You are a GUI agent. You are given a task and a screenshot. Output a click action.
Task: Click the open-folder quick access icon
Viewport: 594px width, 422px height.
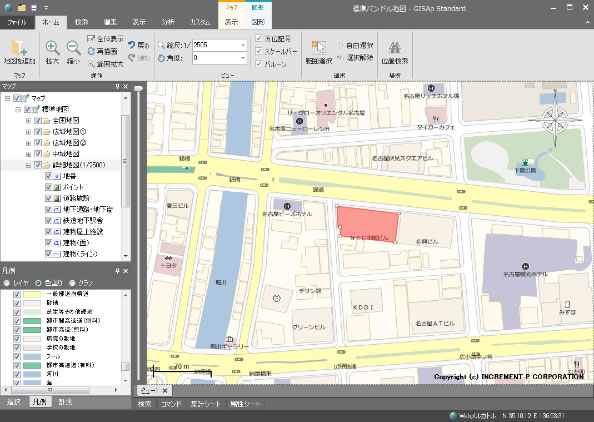(22, 8)
